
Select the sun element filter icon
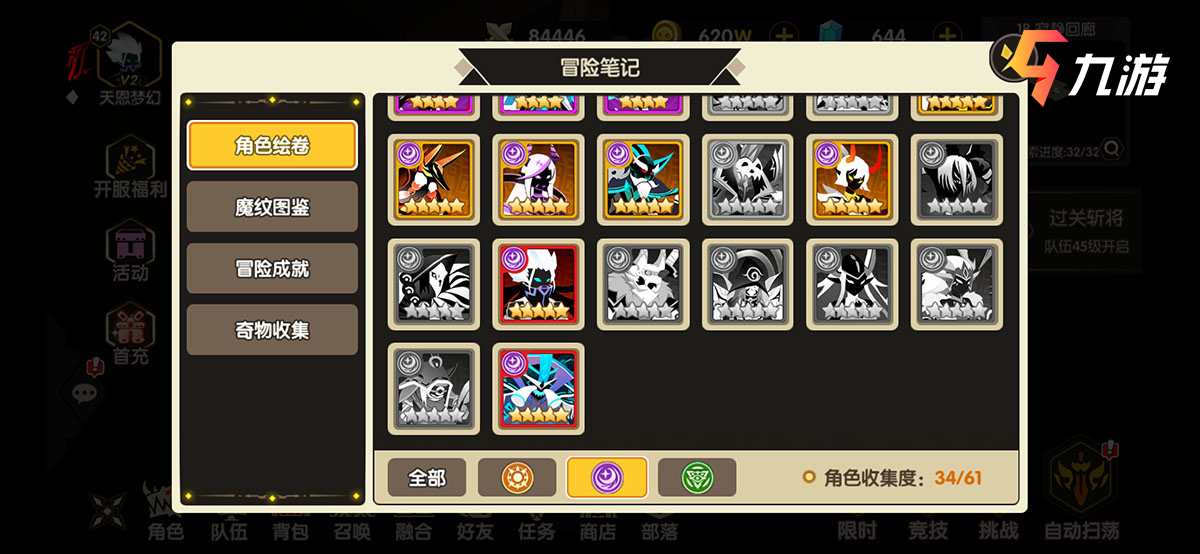pyautogui.click(x=516, y=478)
